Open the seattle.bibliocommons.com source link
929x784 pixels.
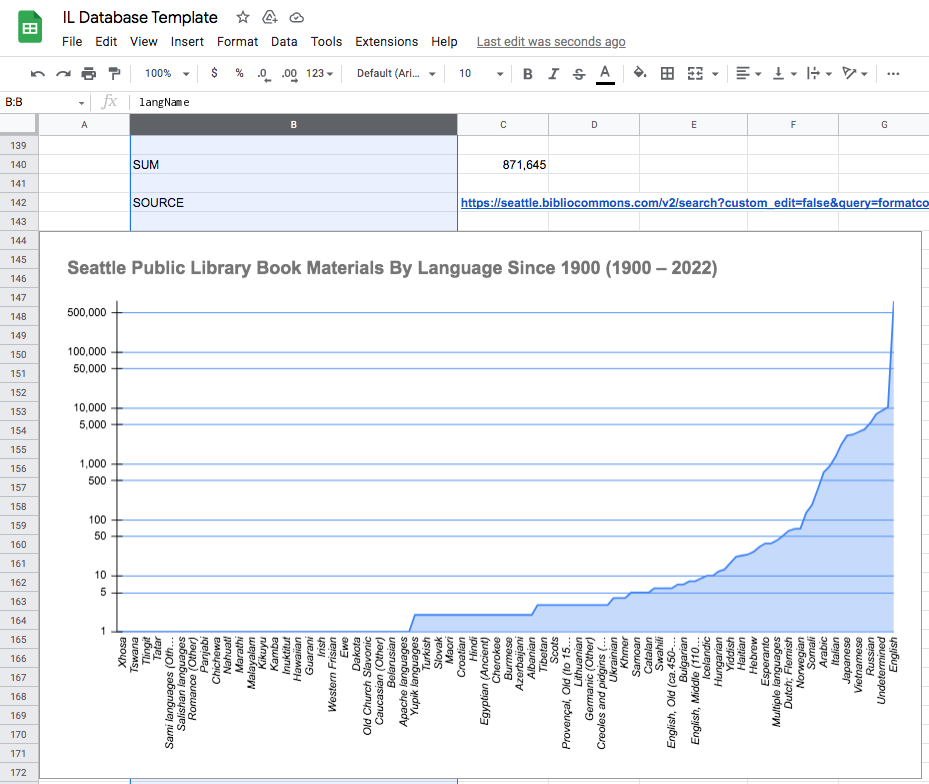click(694, 203)
